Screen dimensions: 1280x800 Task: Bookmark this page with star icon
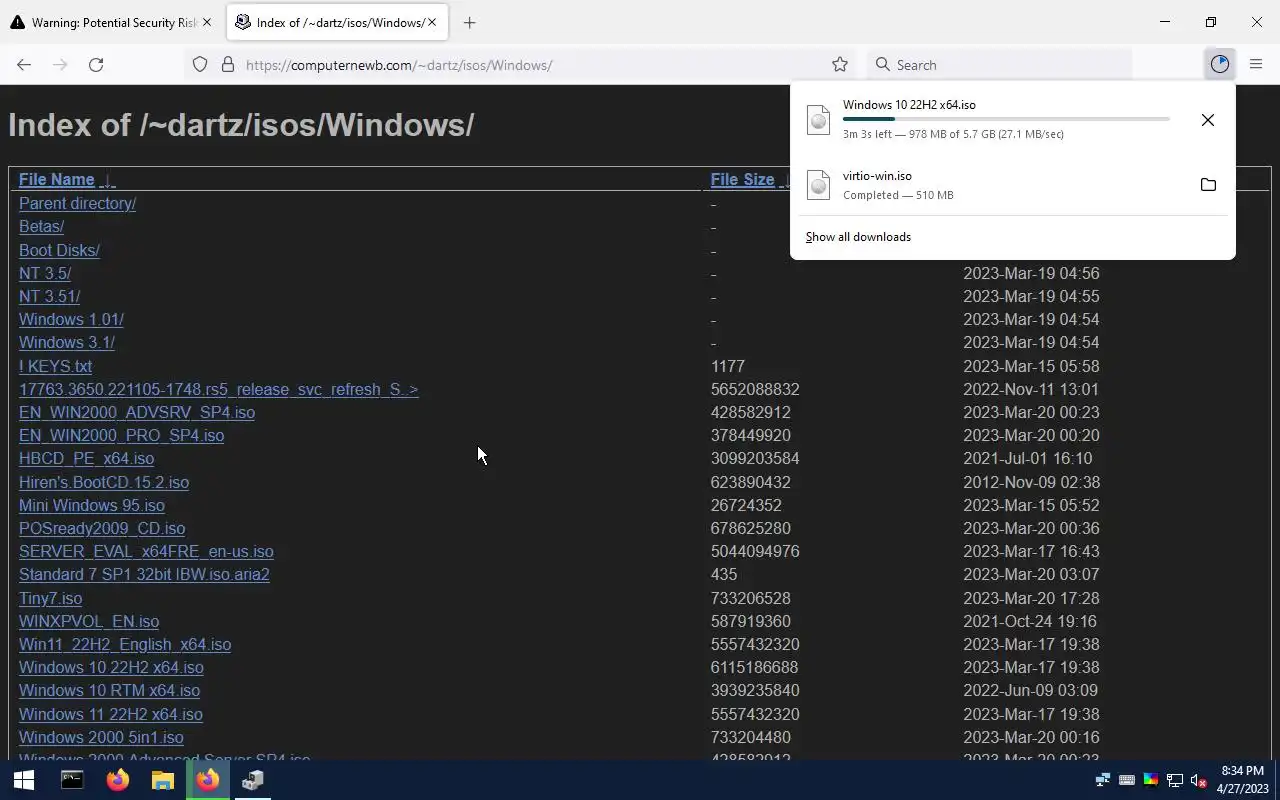click(840, 64)
